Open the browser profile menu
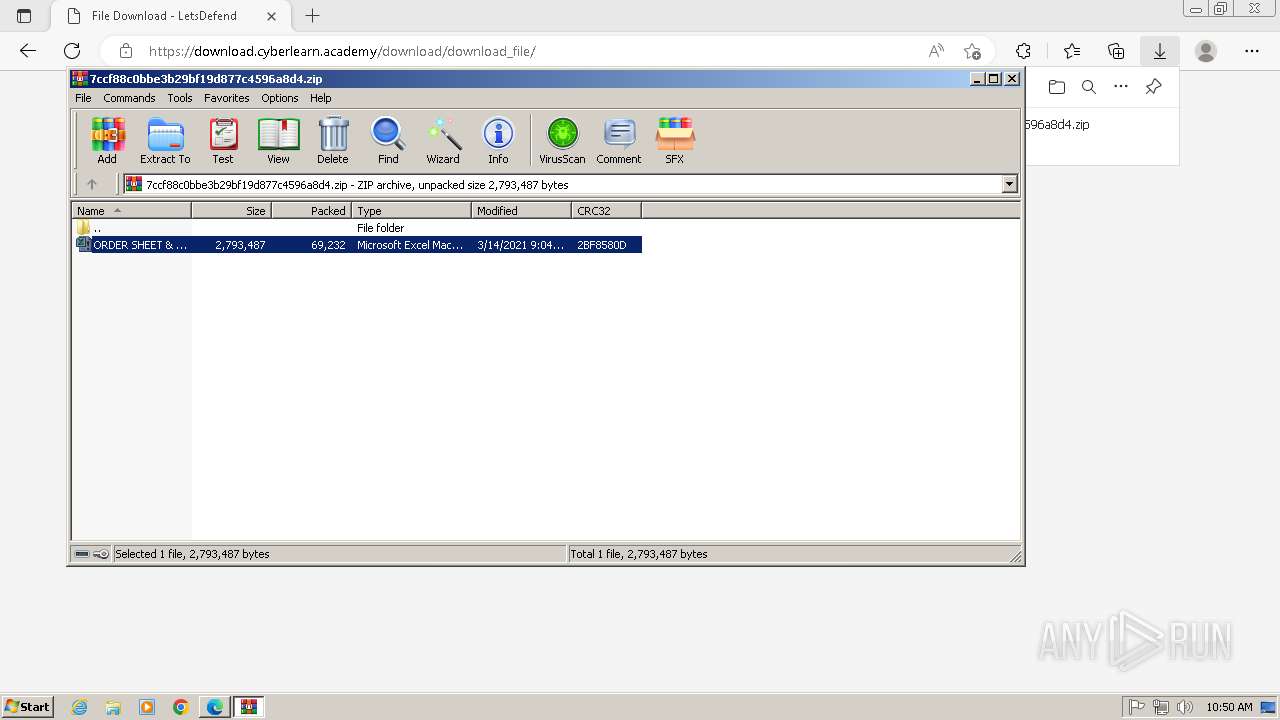The image size is (1280, 720). pos(1206,51)
